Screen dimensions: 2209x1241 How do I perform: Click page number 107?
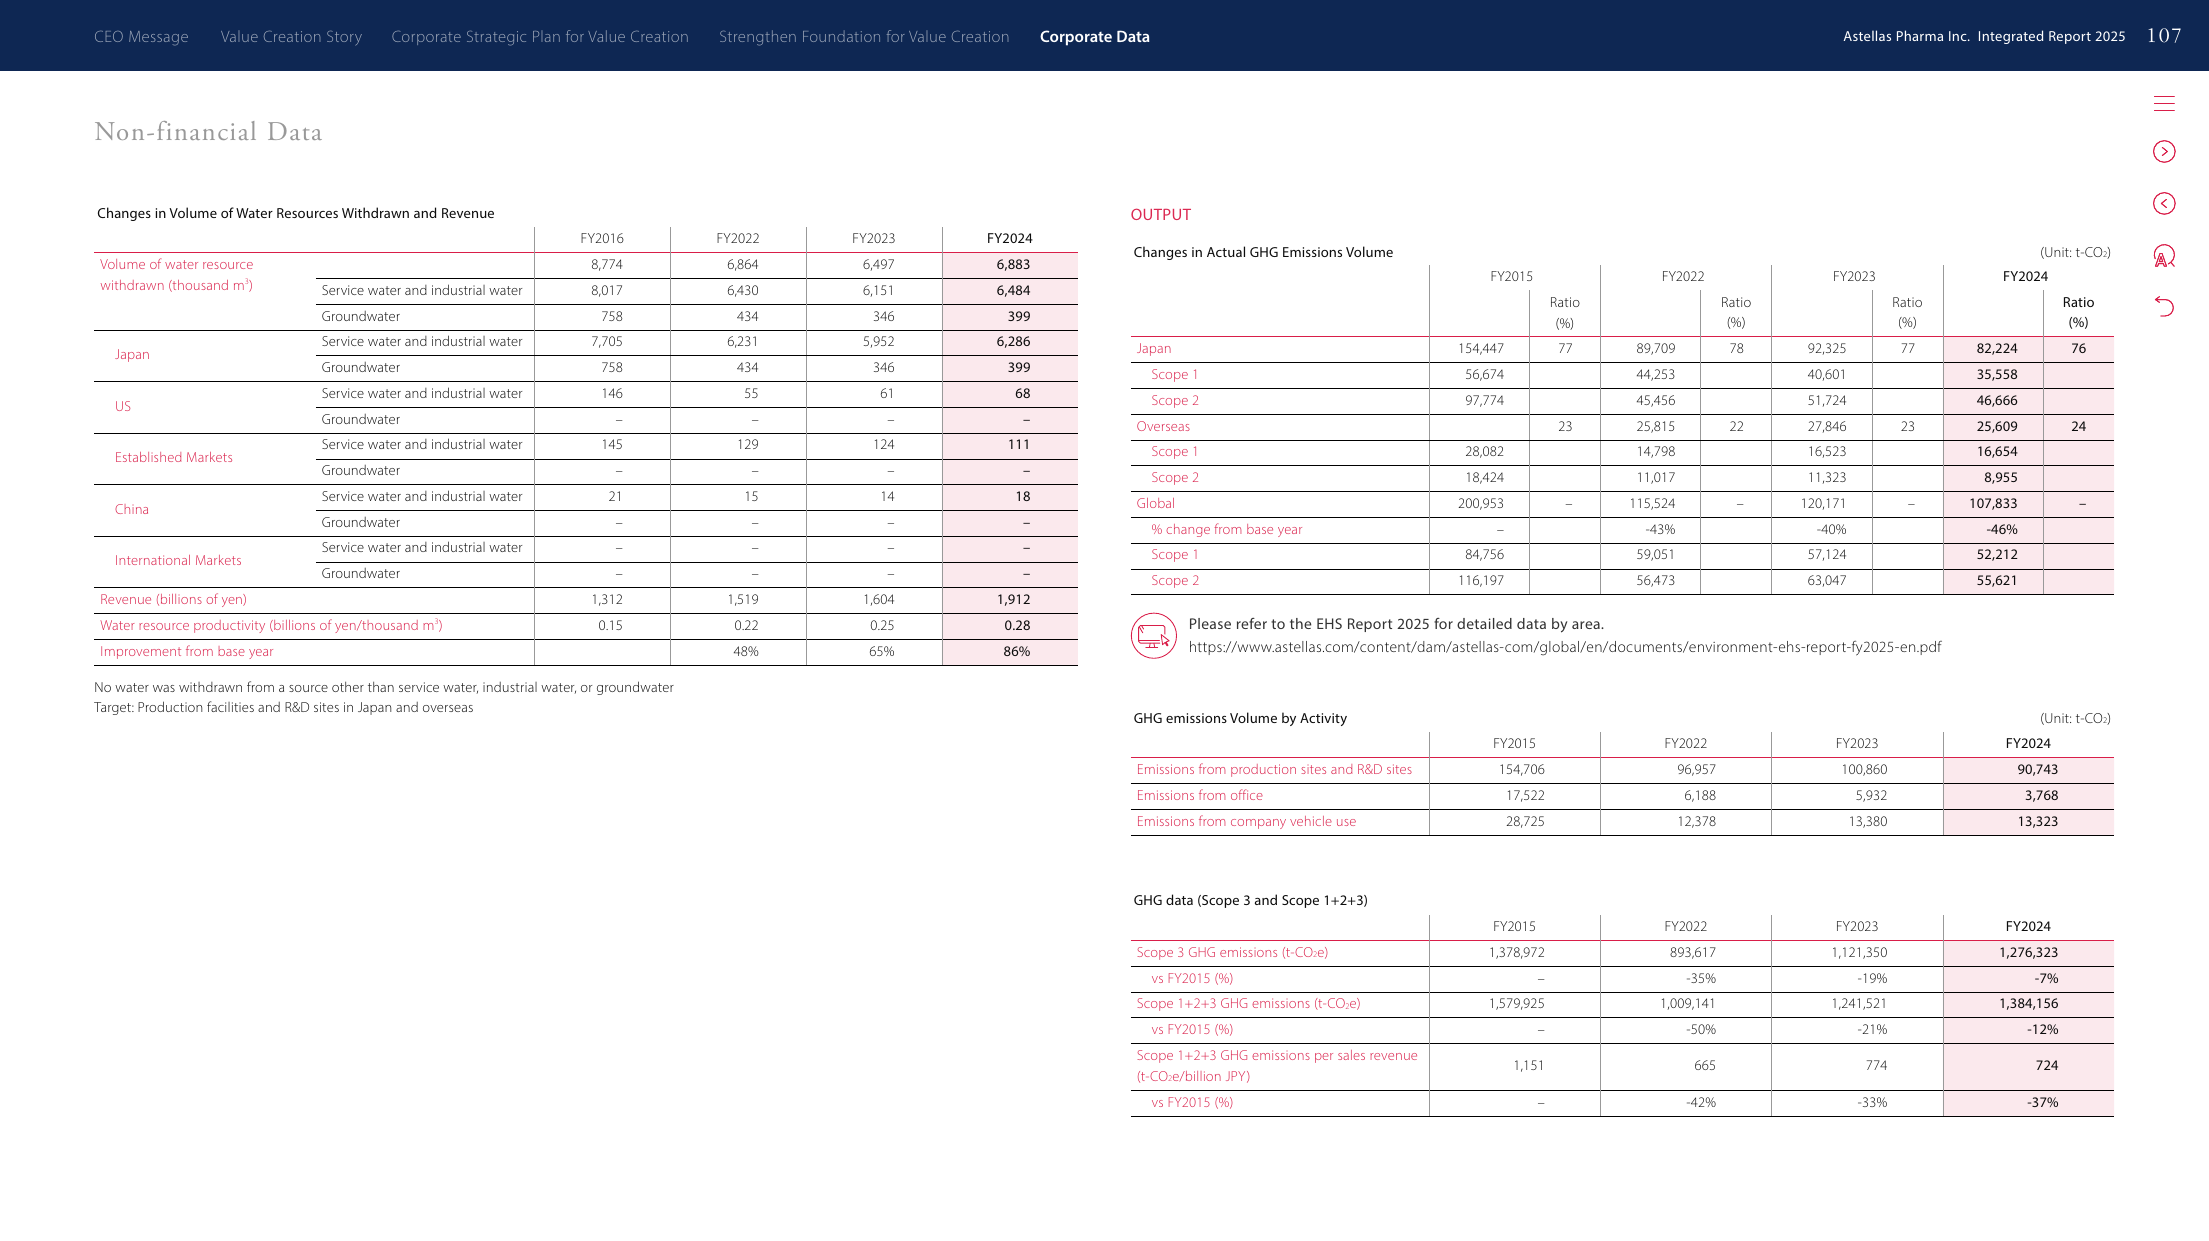(2164, 36)
